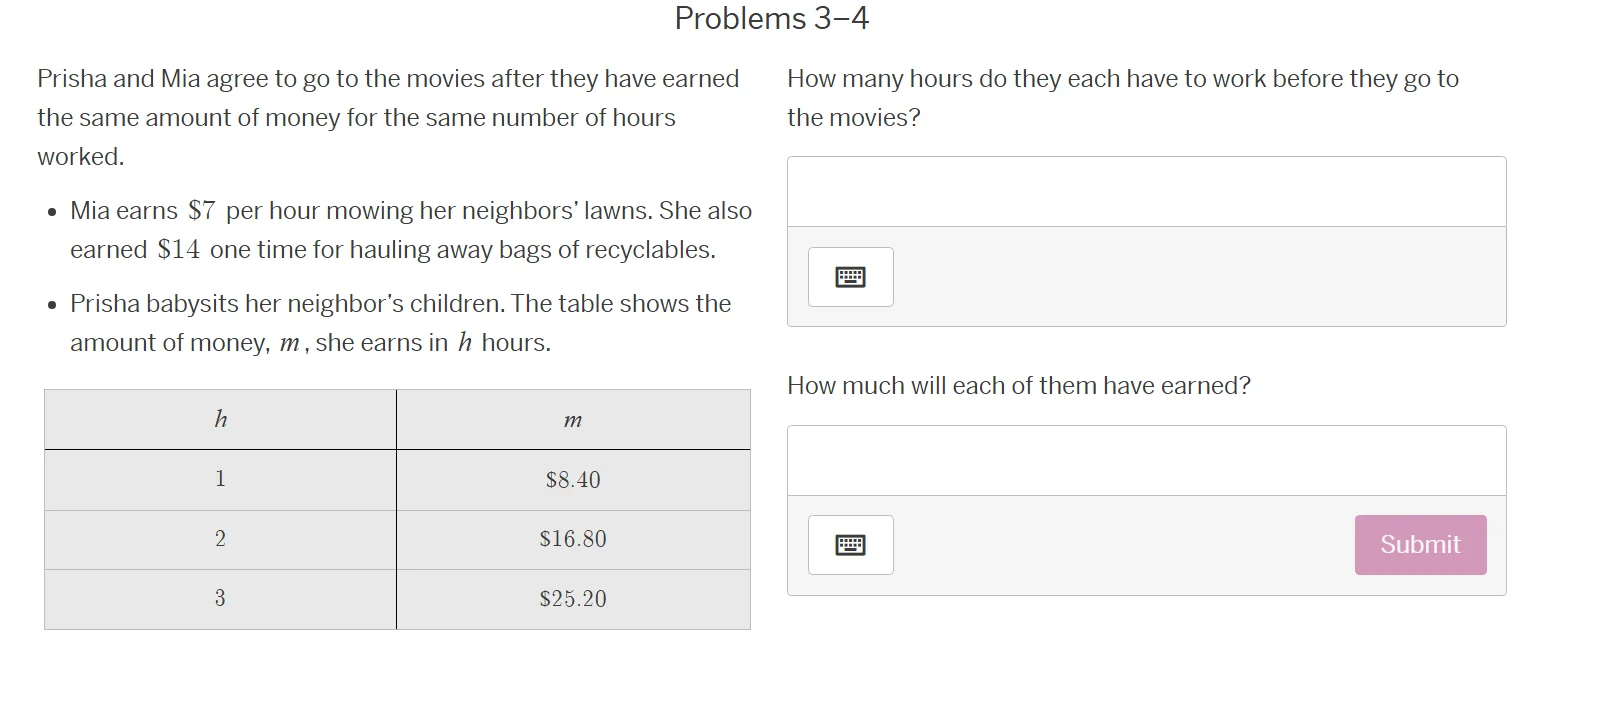Screen dimensions: 1600x712
Task: Click the m column header in the table
Action: tap(573, 419)
